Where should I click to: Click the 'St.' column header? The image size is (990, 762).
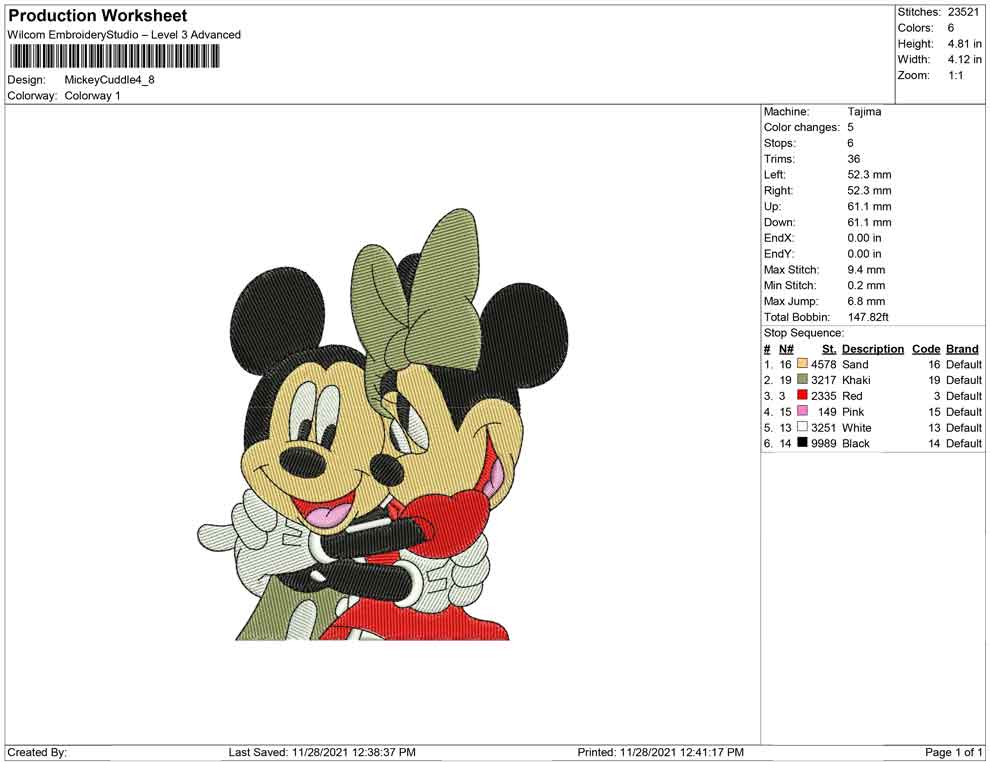click(828, 349)
